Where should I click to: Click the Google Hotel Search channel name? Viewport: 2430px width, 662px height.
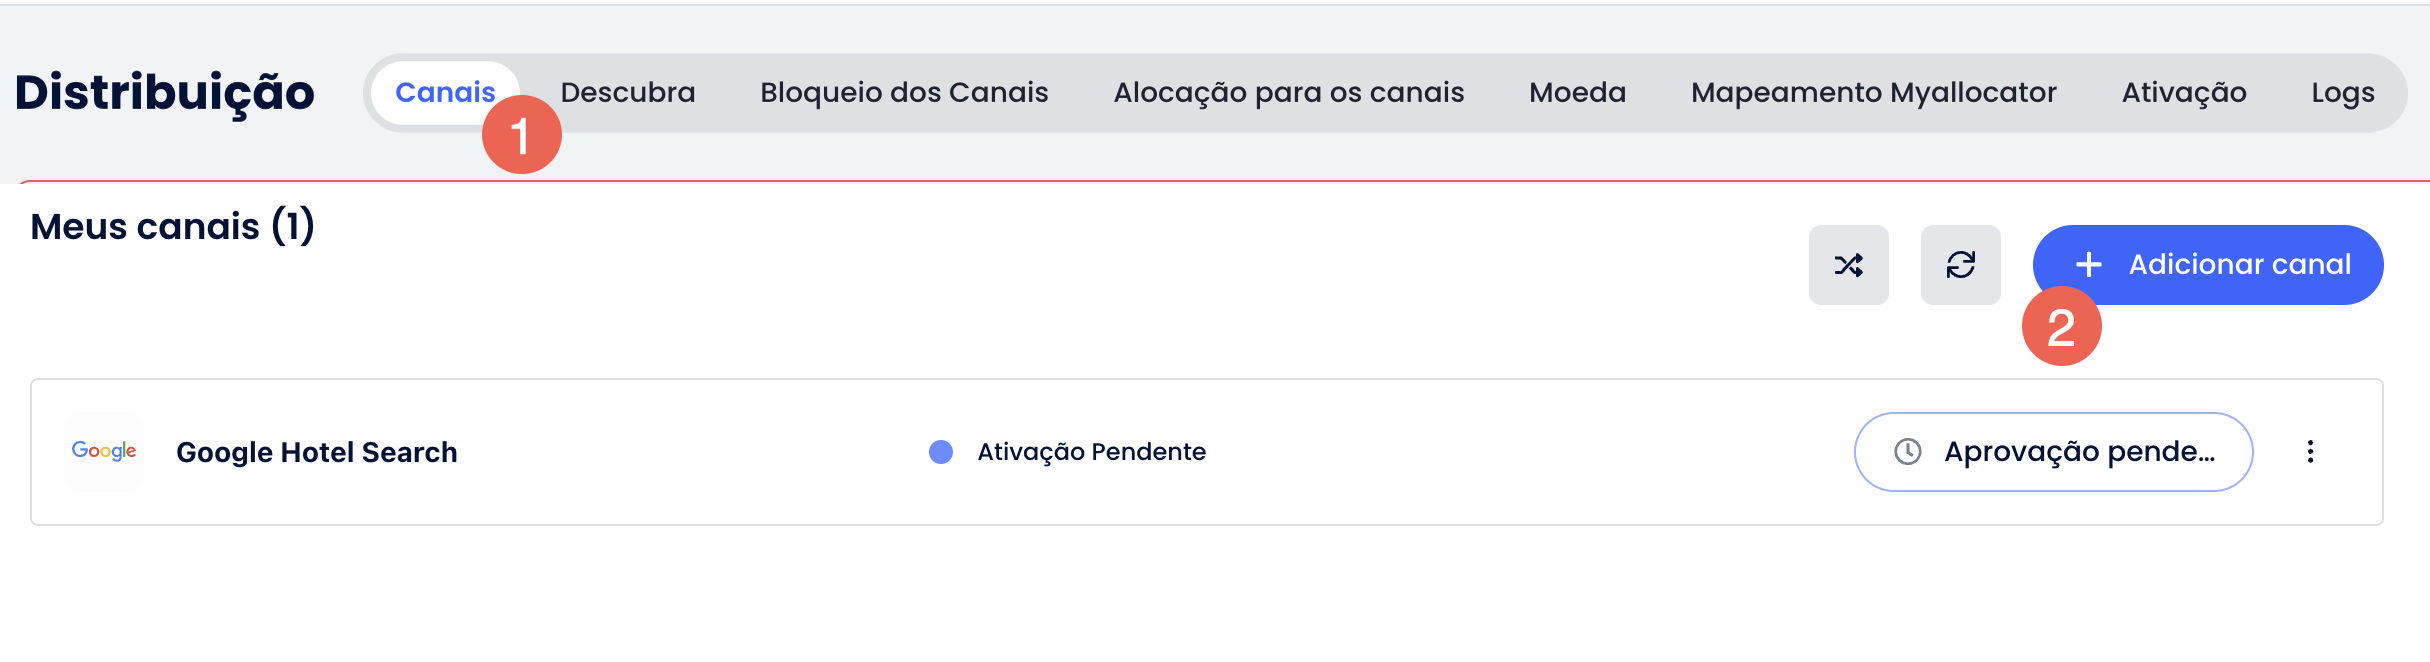pos(317,452)
